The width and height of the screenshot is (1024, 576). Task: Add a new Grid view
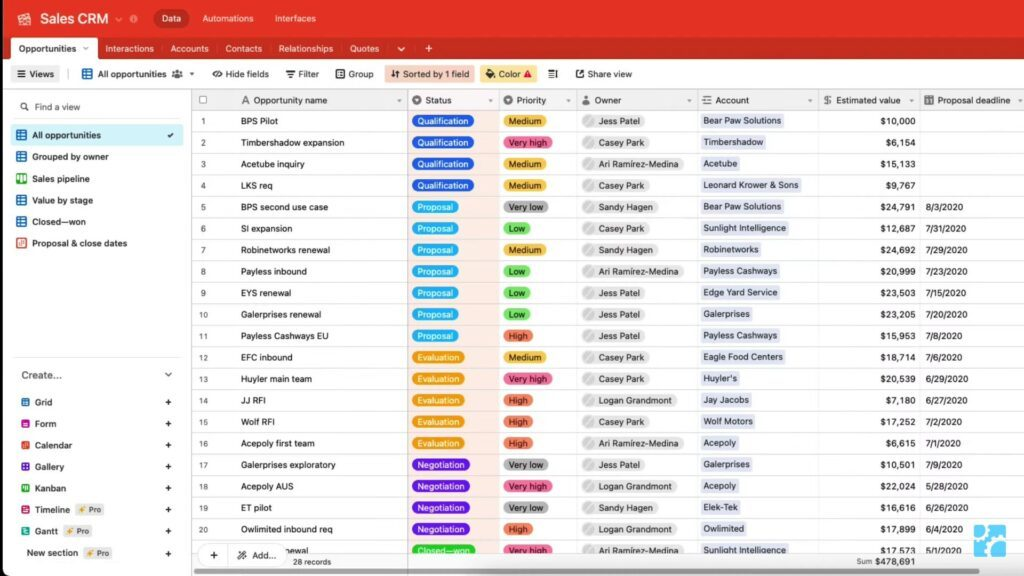click(x=168, y=402)
